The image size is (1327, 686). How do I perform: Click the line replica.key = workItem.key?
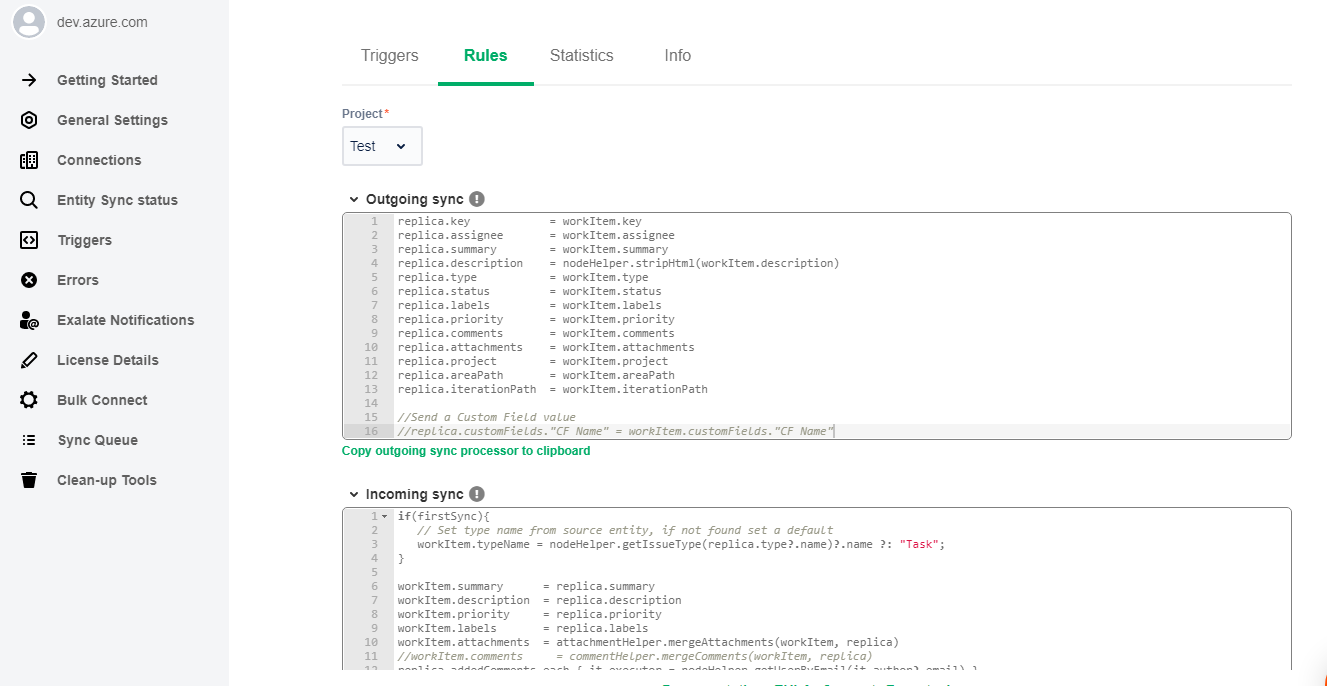click(x=519, y=221)
